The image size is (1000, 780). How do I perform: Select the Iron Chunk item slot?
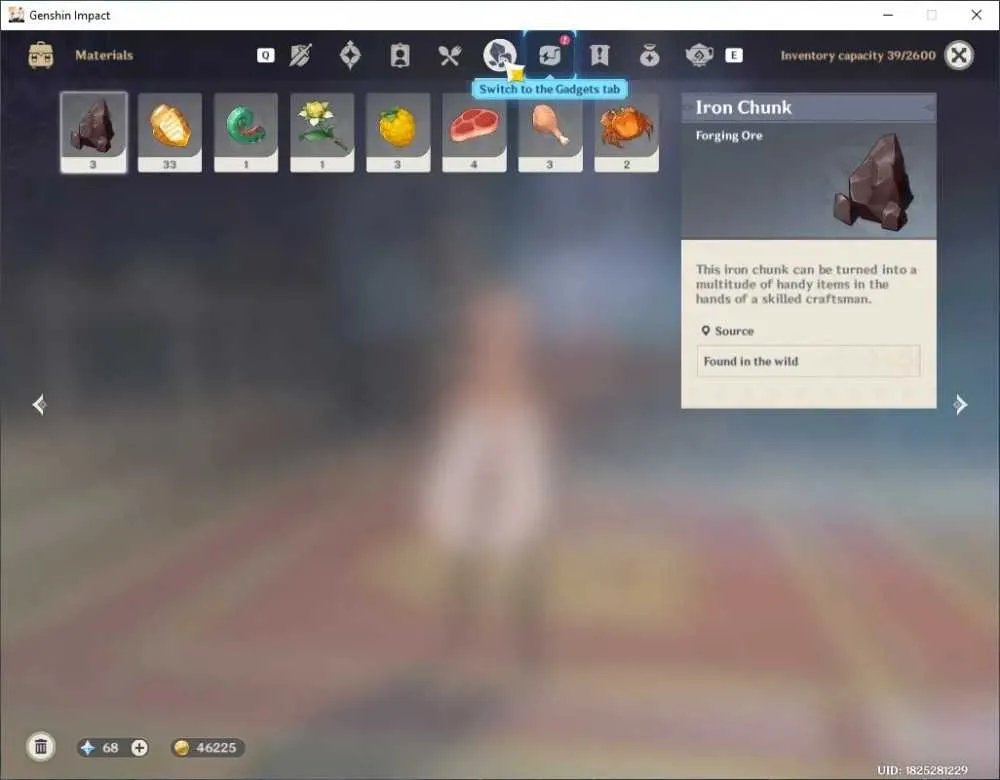click(x=94, y=132)
